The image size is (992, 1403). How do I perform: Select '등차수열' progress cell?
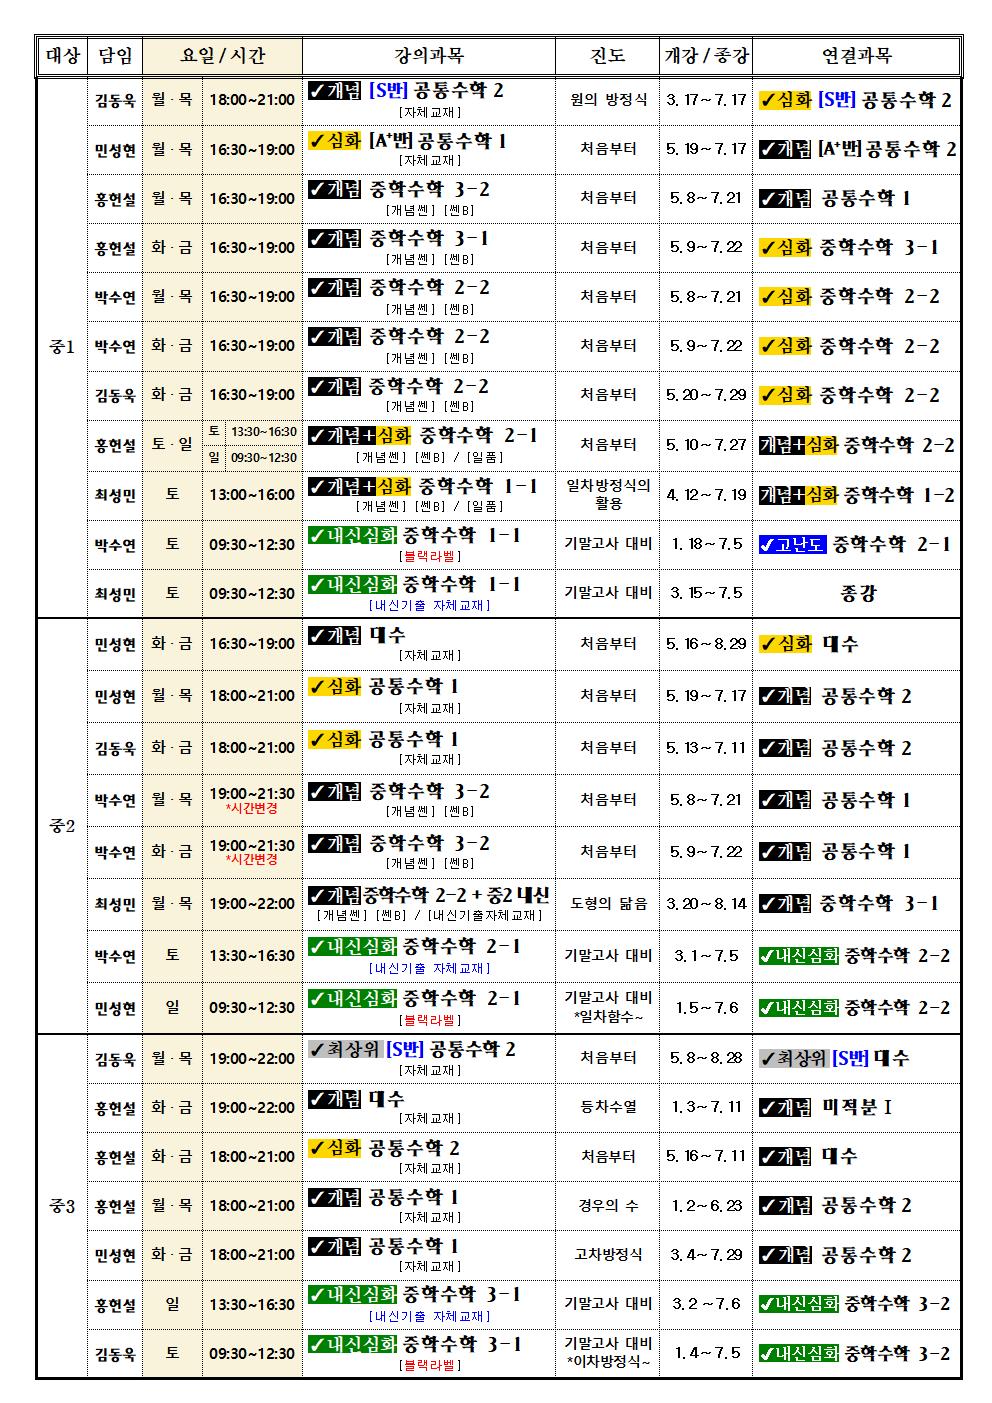click(x=608, y=1107)
